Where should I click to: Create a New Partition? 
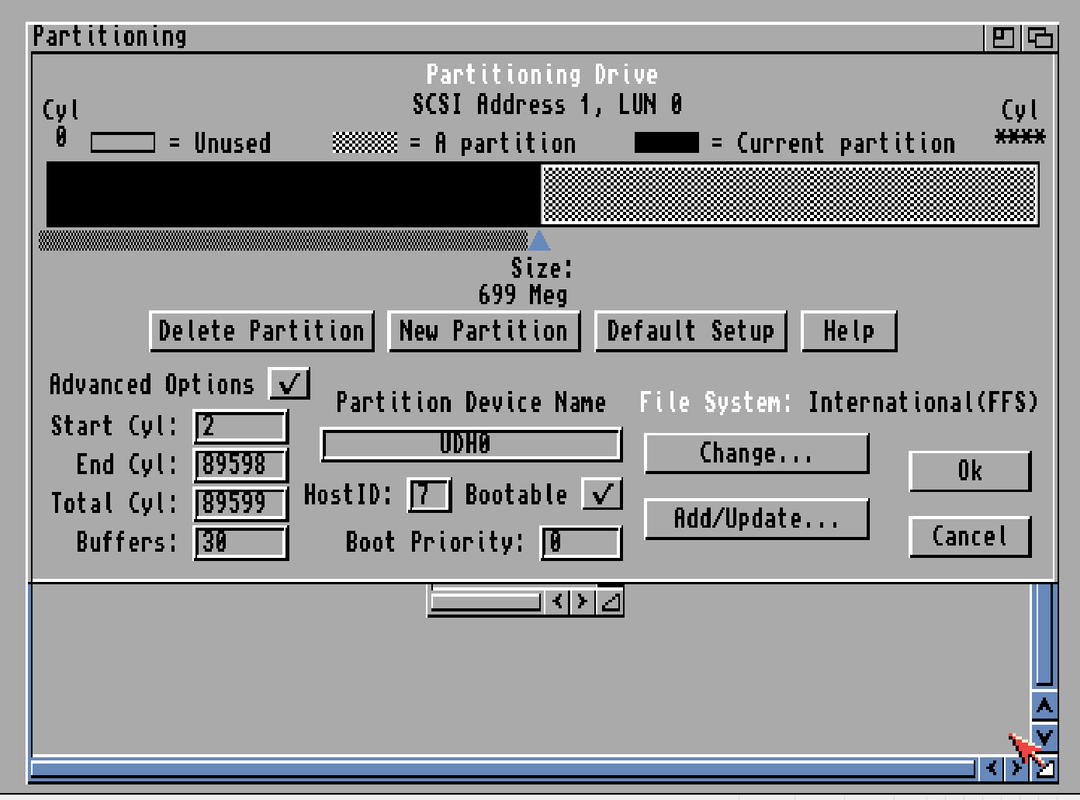click(484, 331)
